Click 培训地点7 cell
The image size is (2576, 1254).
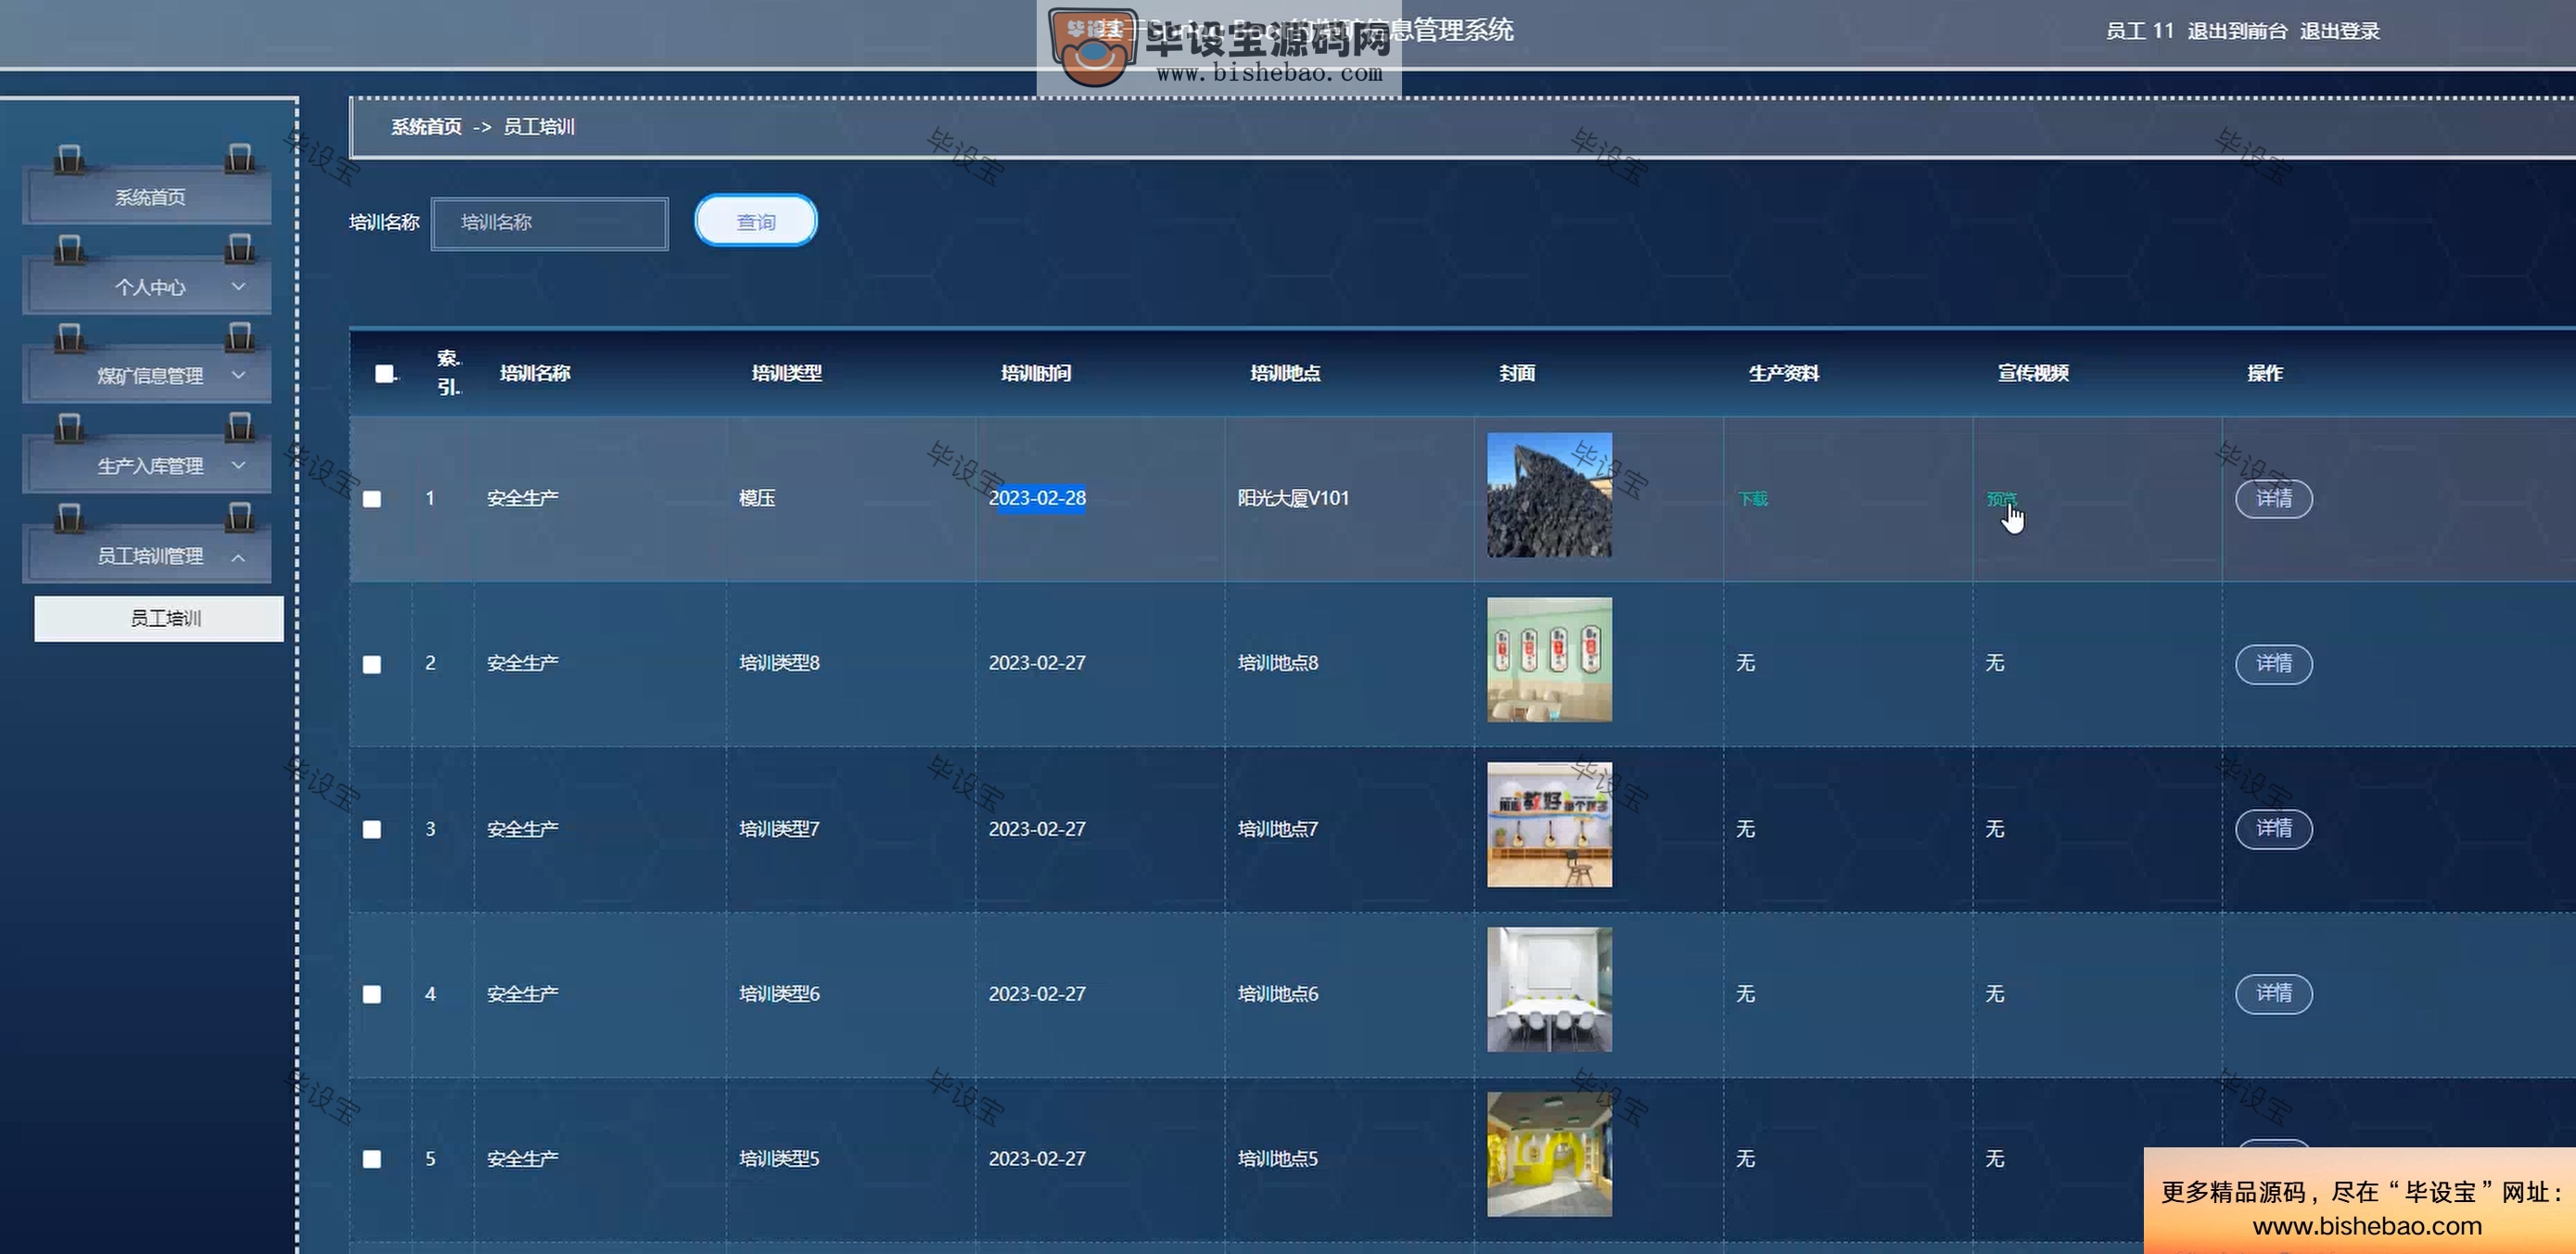point(1278,829)
